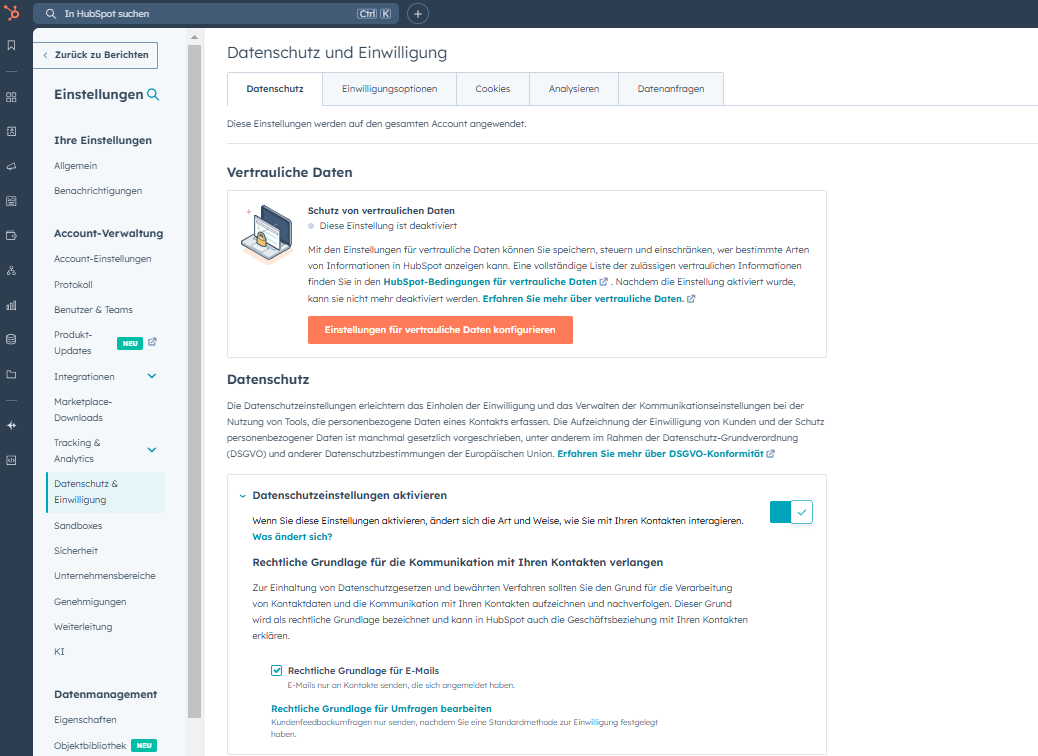
Task: Collapse the Datenschutzeinstellungen aktivieren section
Action: 242,496
